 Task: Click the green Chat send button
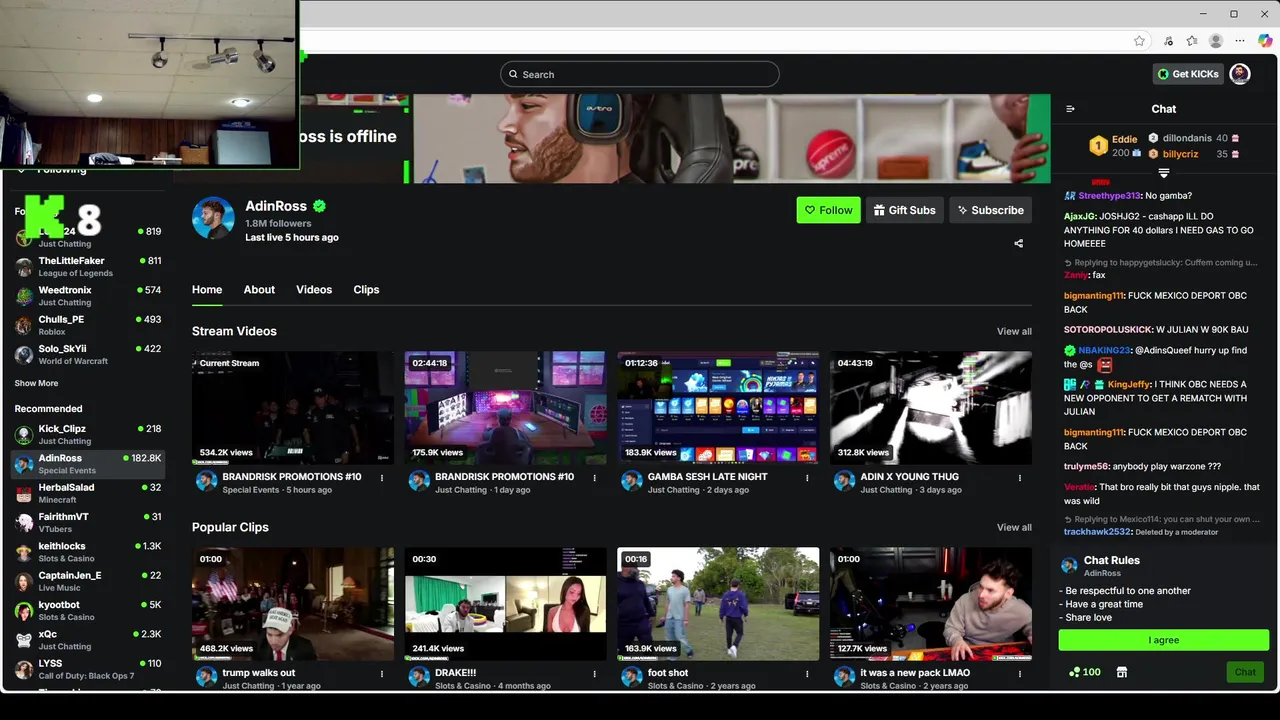[1245, 672]
